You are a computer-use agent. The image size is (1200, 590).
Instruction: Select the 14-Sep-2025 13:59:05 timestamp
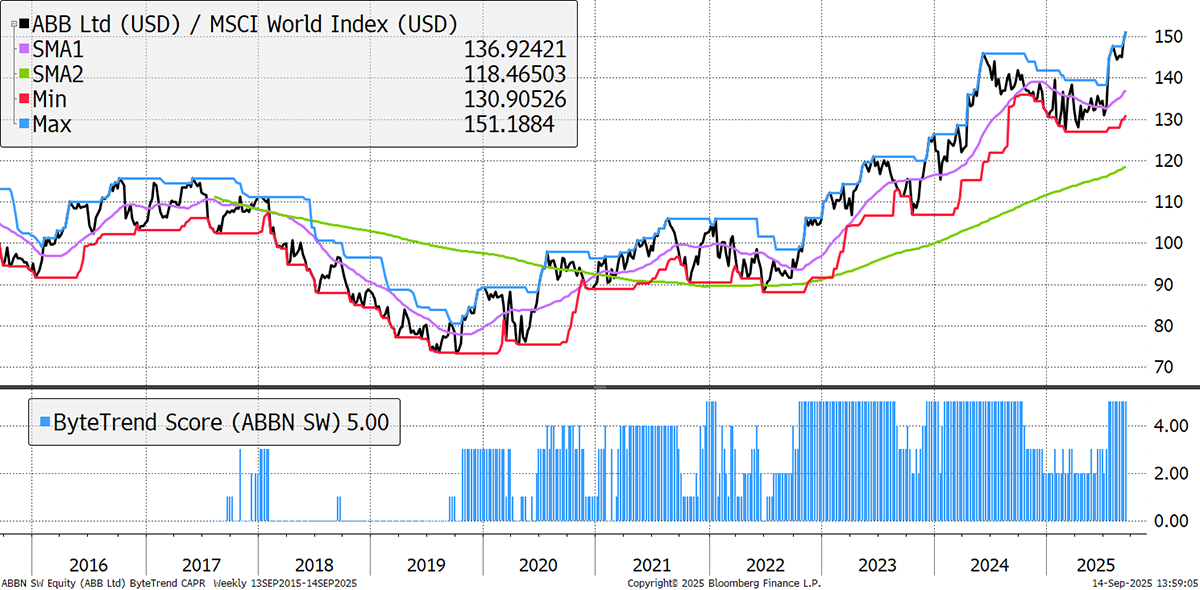click(x=1146, y=583)
